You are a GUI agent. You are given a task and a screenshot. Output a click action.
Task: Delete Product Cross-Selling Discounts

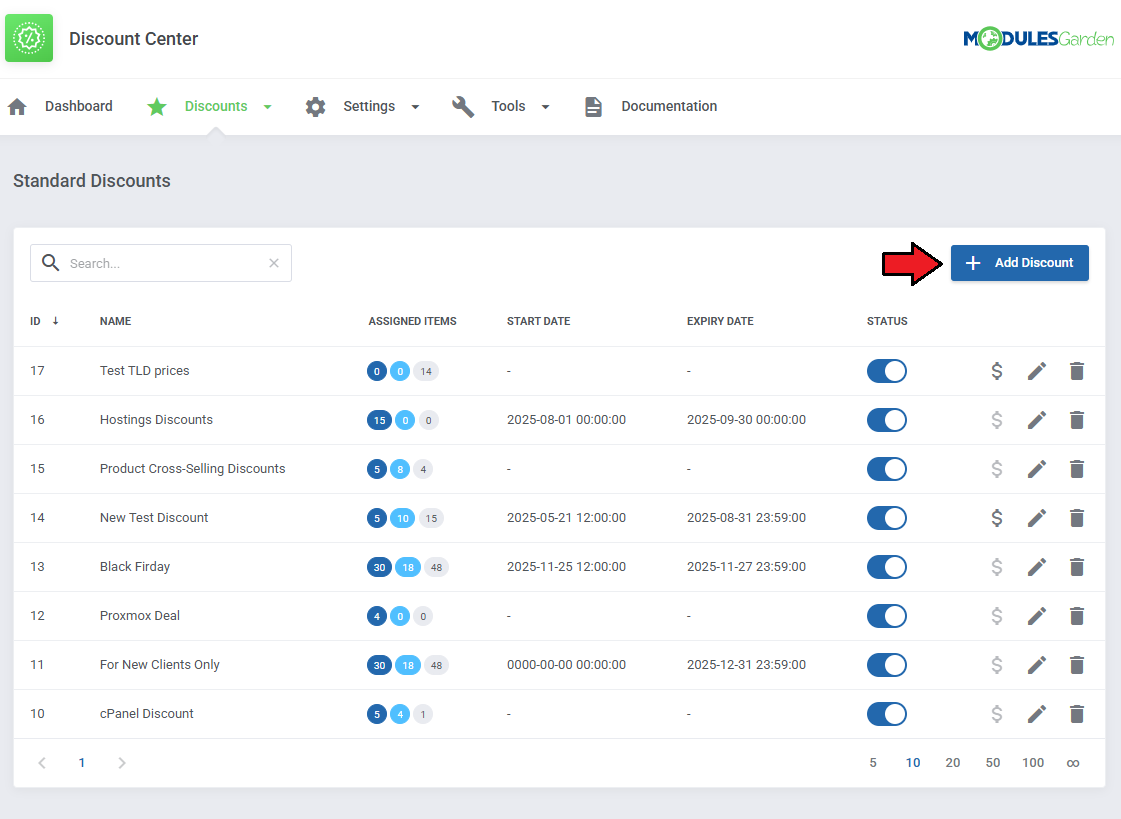click(1077, 469)
